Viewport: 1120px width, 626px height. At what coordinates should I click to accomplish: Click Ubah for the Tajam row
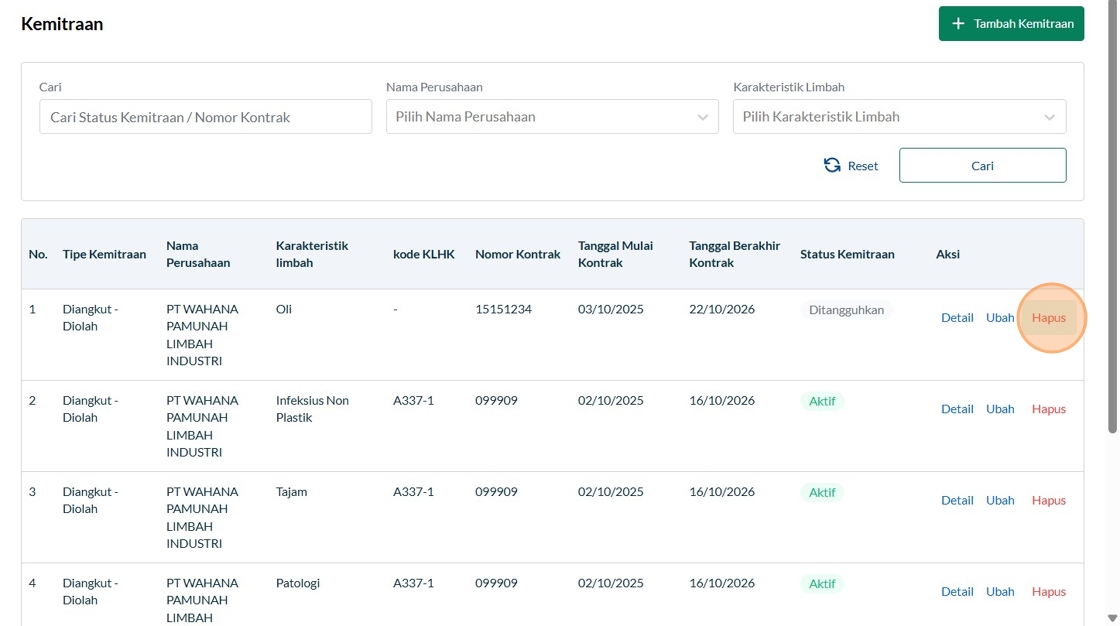(1000, 500)
